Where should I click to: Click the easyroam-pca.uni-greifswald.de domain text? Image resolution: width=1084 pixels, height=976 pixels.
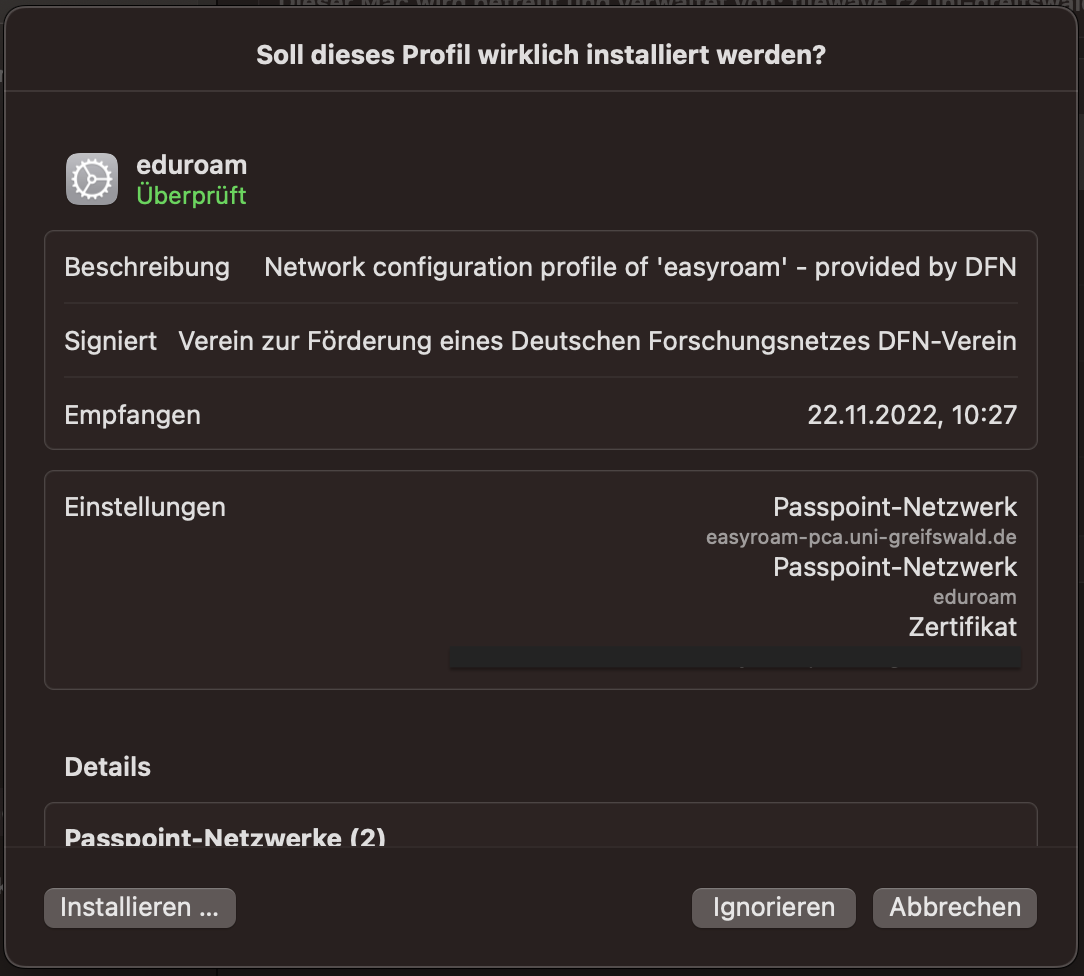point(860,538)
